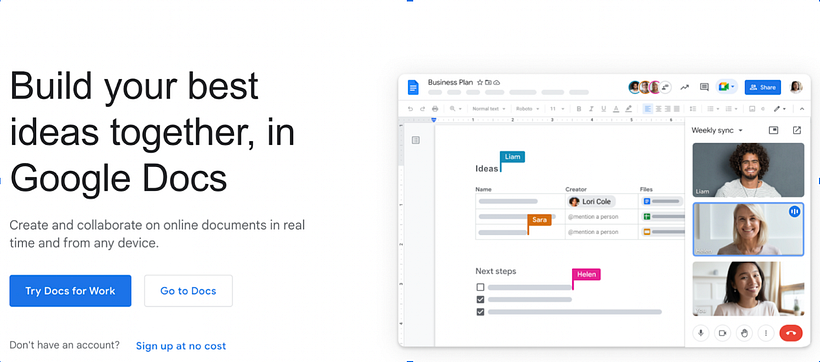
Task: Apply italic formatting with I icon
Action: click(x=591, y=109)
